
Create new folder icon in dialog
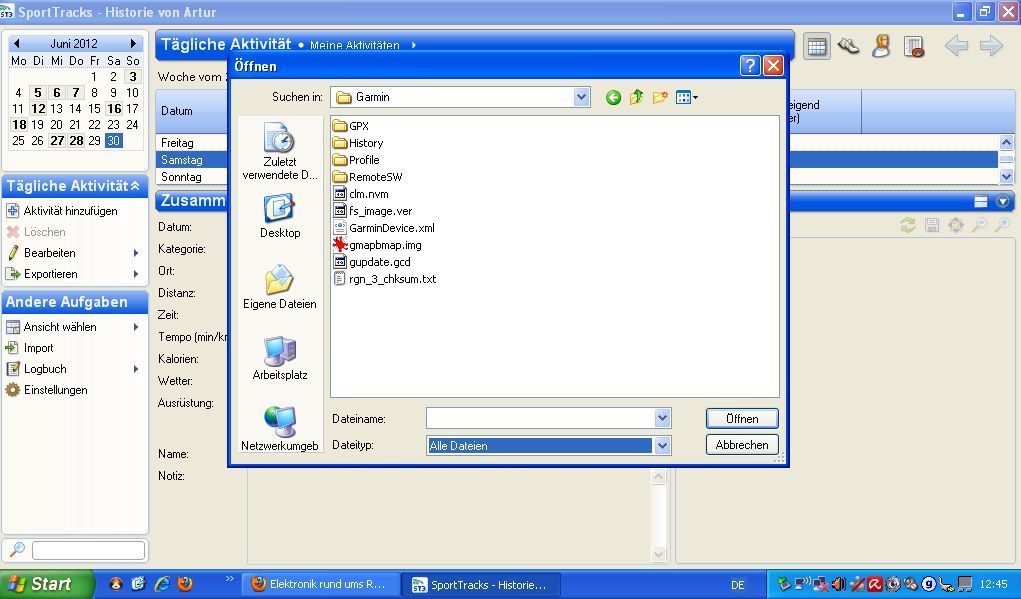click(660, 97)
